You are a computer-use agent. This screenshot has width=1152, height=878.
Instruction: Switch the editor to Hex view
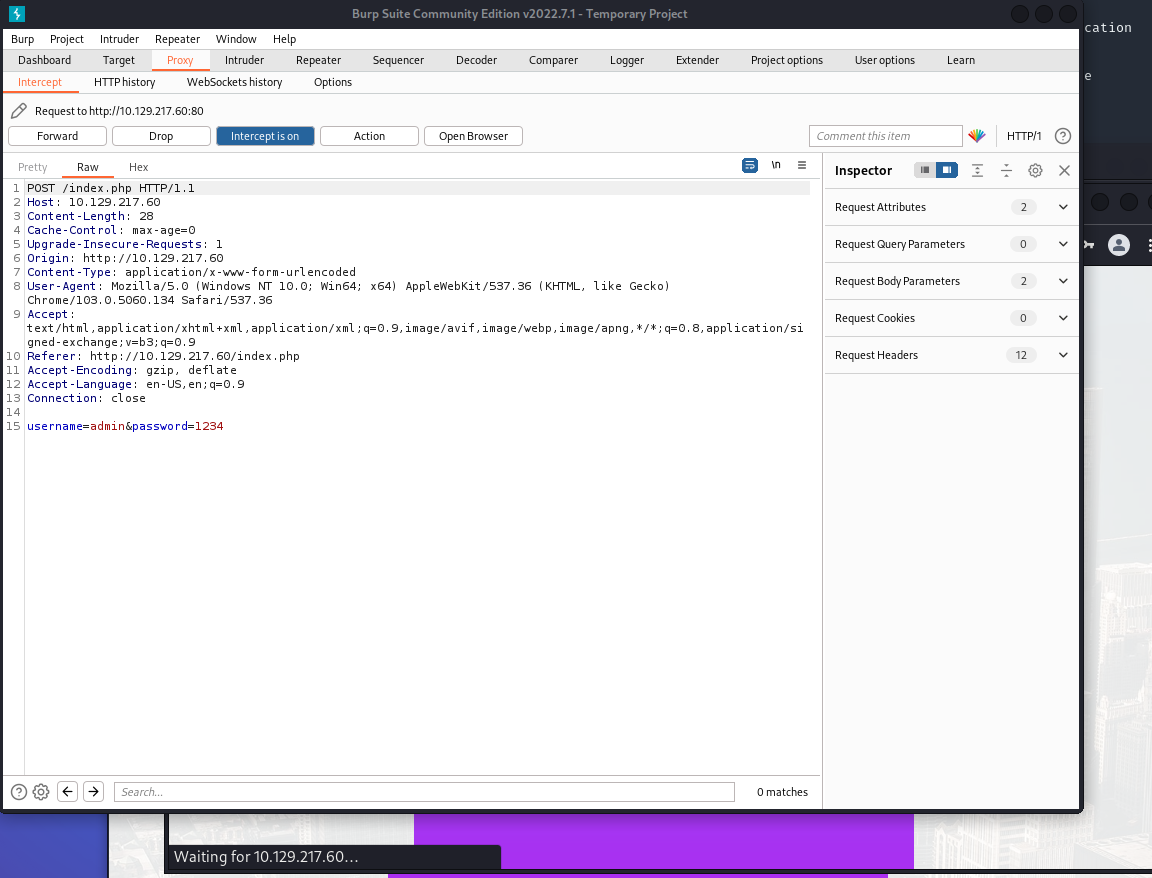(138, 168)
